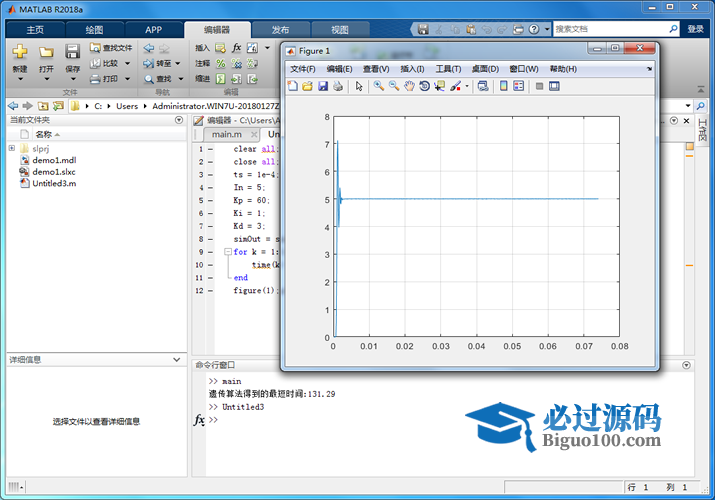Click the increase indent icon
This screenshot has width=715, height=500.
point(236,79)
